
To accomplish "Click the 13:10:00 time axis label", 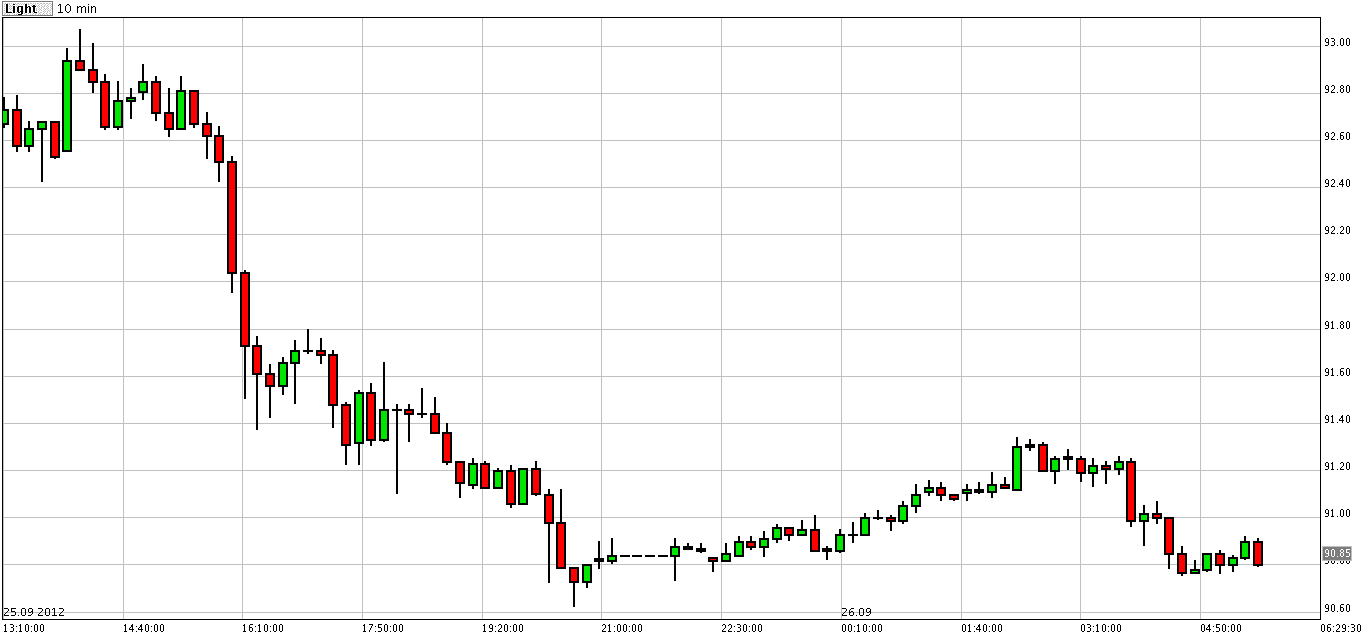I will pos(24,628).
